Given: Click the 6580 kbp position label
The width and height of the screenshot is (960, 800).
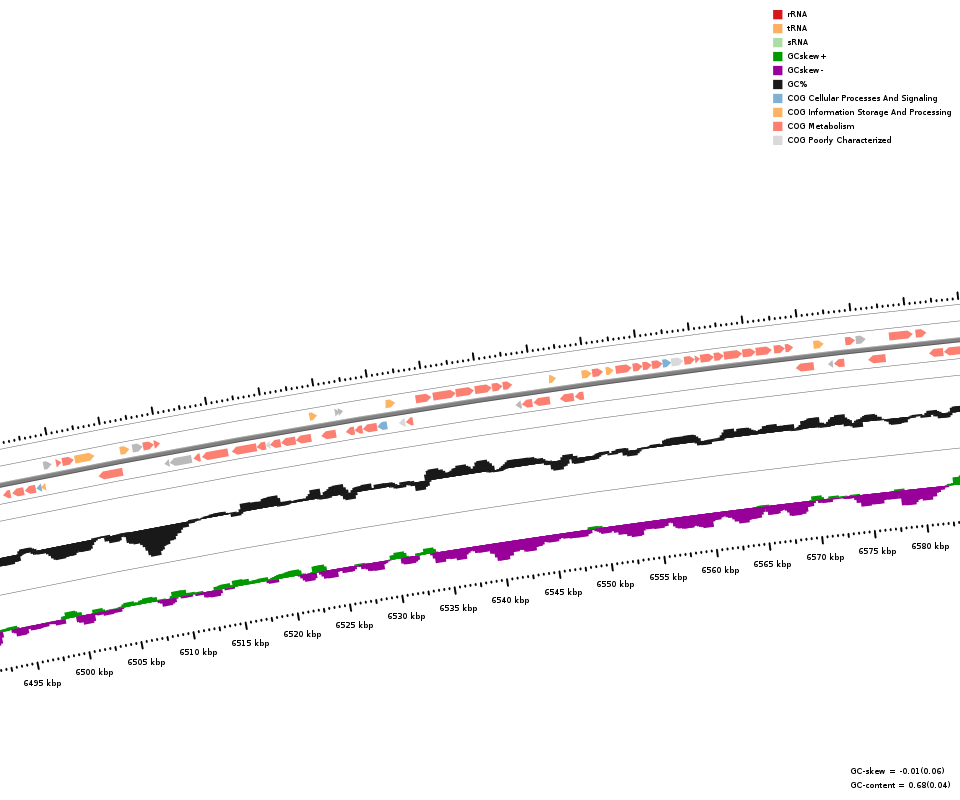Looking at the screenshot, I should 930,546.
